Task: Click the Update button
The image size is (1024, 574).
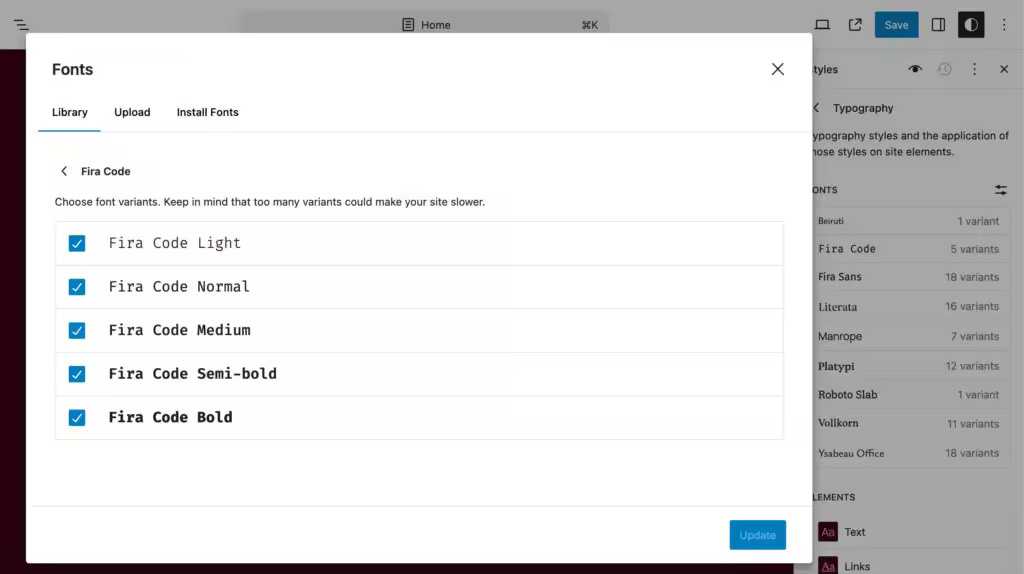Action: [758, 535]
